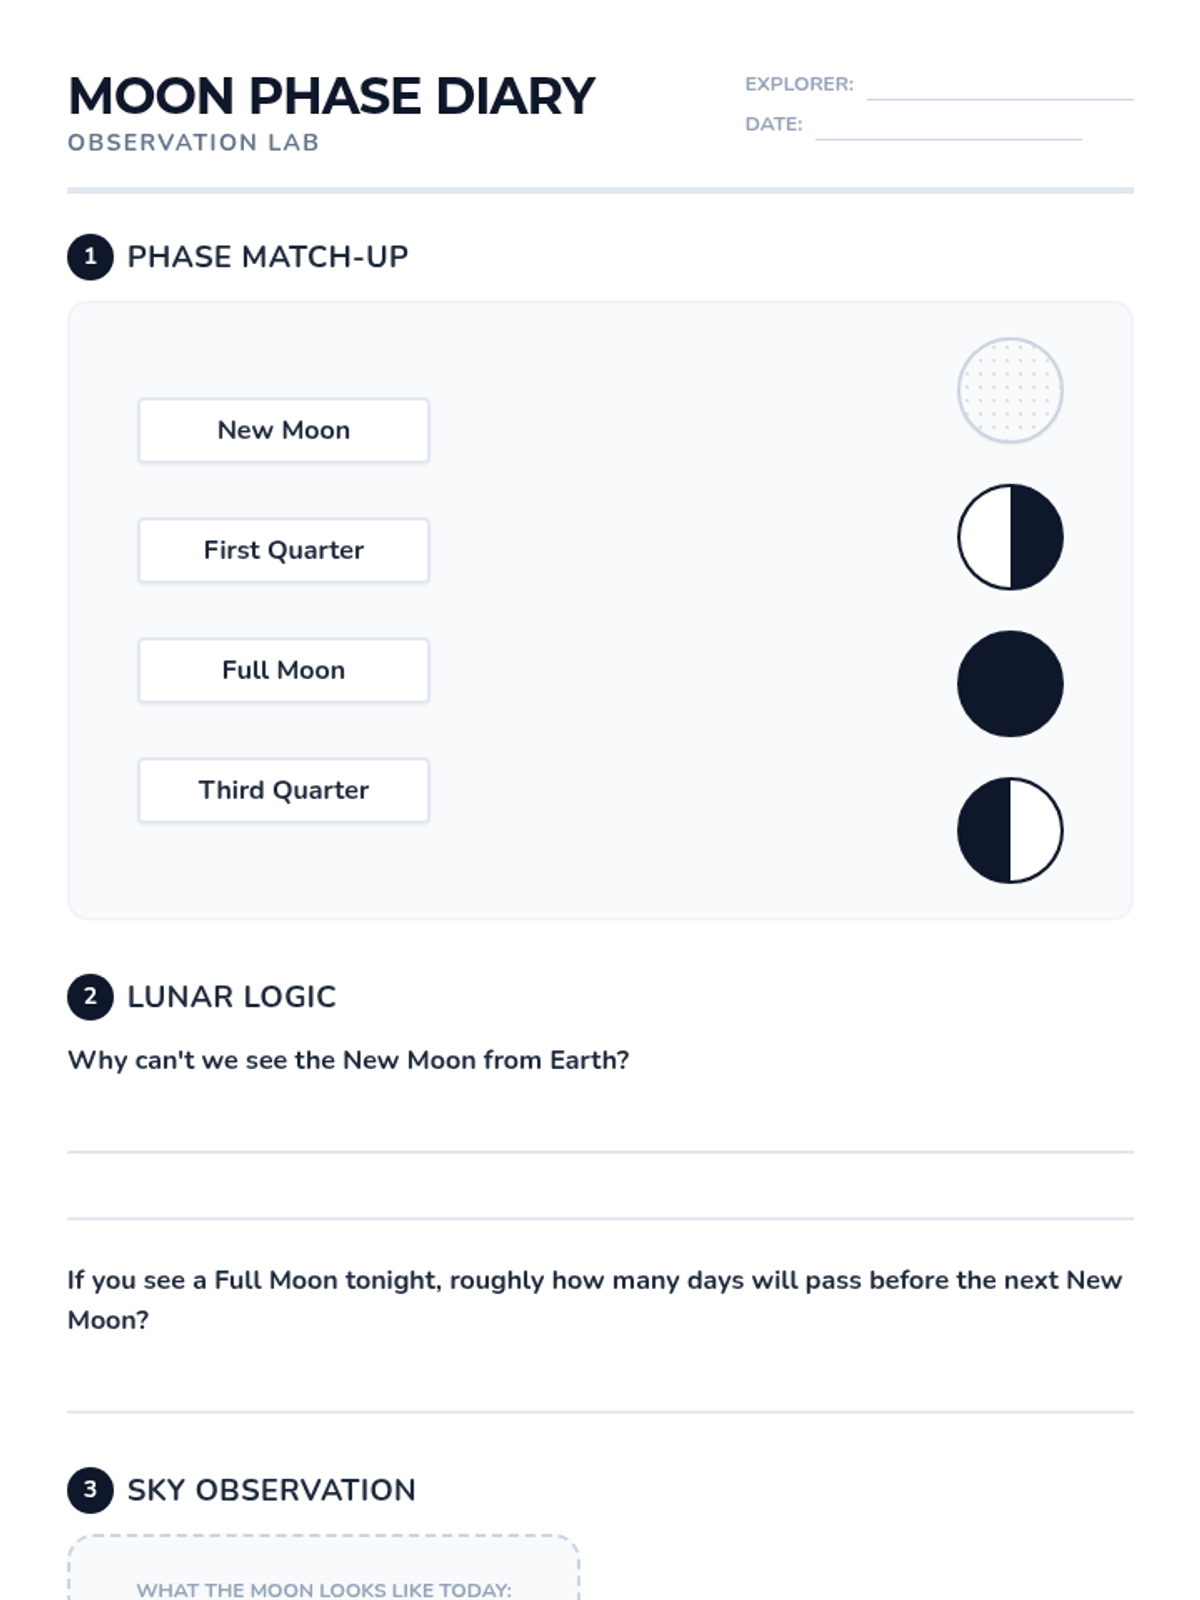Select moon icon with dark left half
The height and width of the screenshot is (1600, 1200).
[x=1010, y=830]
